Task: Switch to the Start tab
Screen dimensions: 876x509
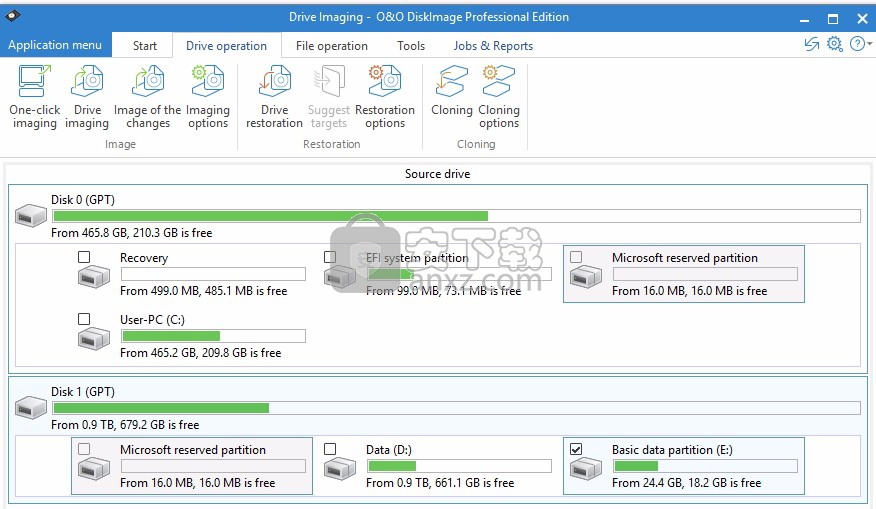Action: 145,46
